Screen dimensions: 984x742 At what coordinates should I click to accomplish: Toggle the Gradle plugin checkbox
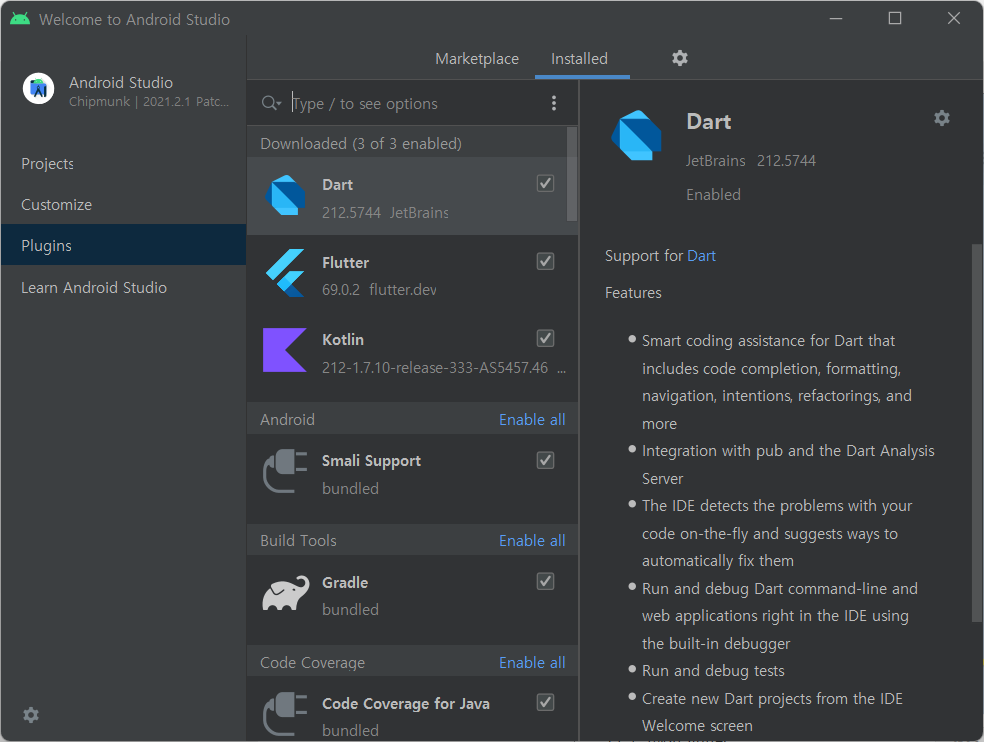545,581
